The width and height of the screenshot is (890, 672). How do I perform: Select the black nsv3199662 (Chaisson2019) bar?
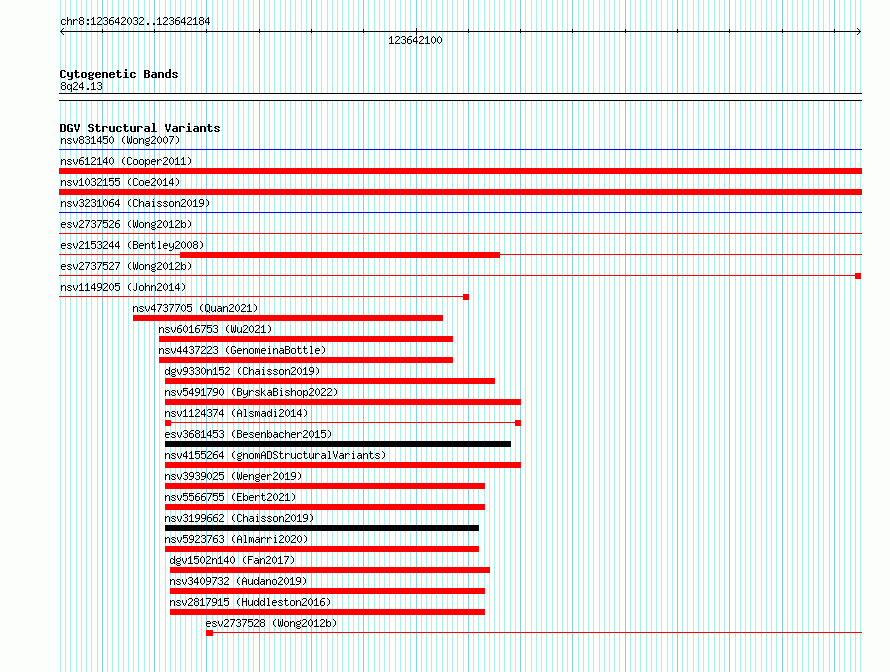pyautogui.click(x=322, y=528)
